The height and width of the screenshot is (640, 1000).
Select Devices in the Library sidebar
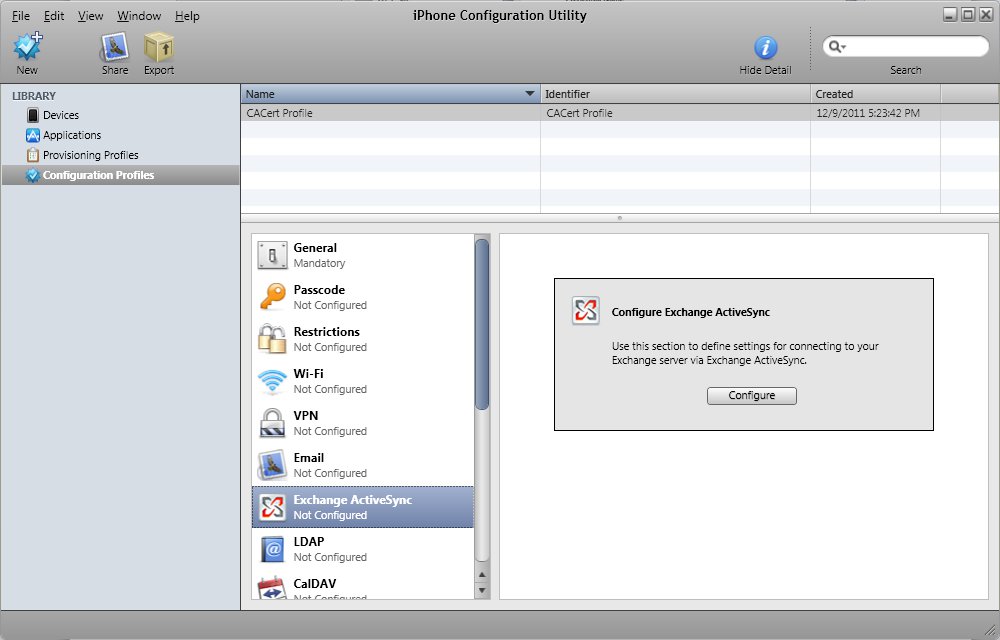click(x=60, y=115)
